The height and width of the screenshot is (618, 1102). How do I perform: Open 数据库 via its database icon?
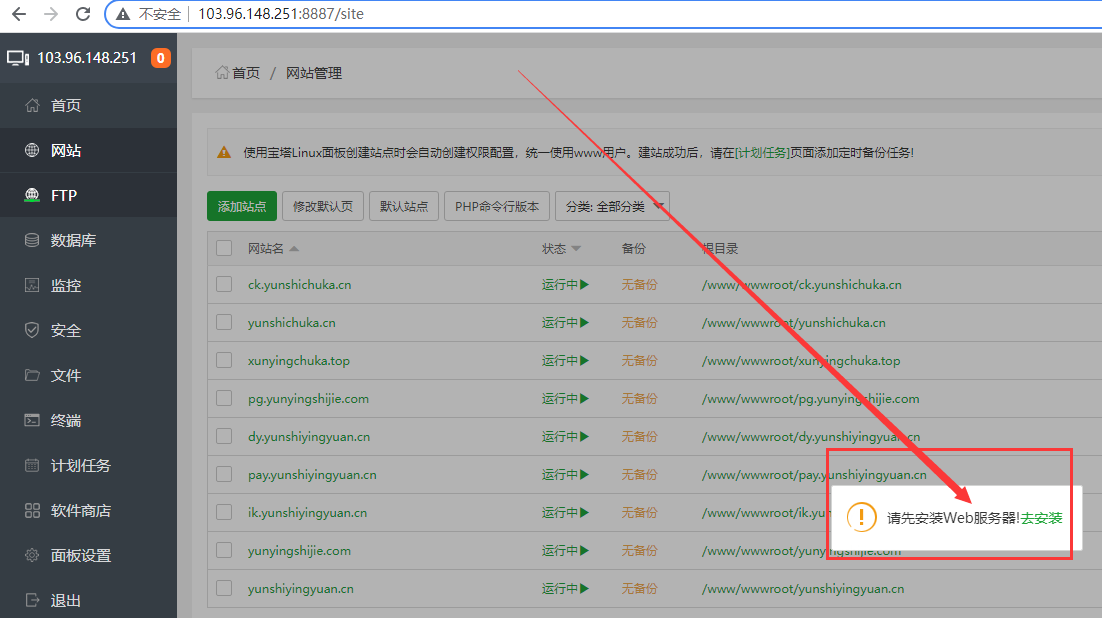(32, 241)
